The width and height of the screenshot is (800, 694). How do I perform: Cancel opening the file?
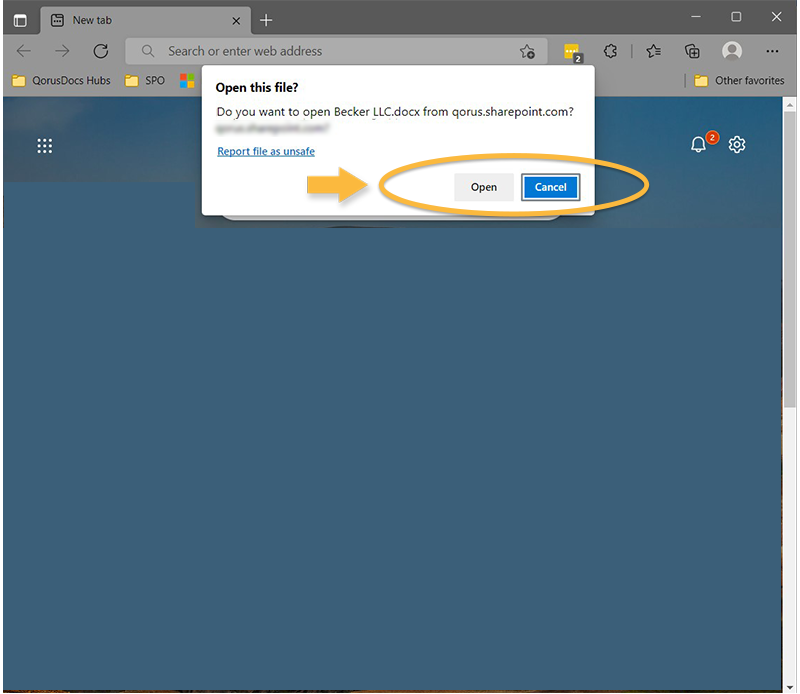point(550,187)
